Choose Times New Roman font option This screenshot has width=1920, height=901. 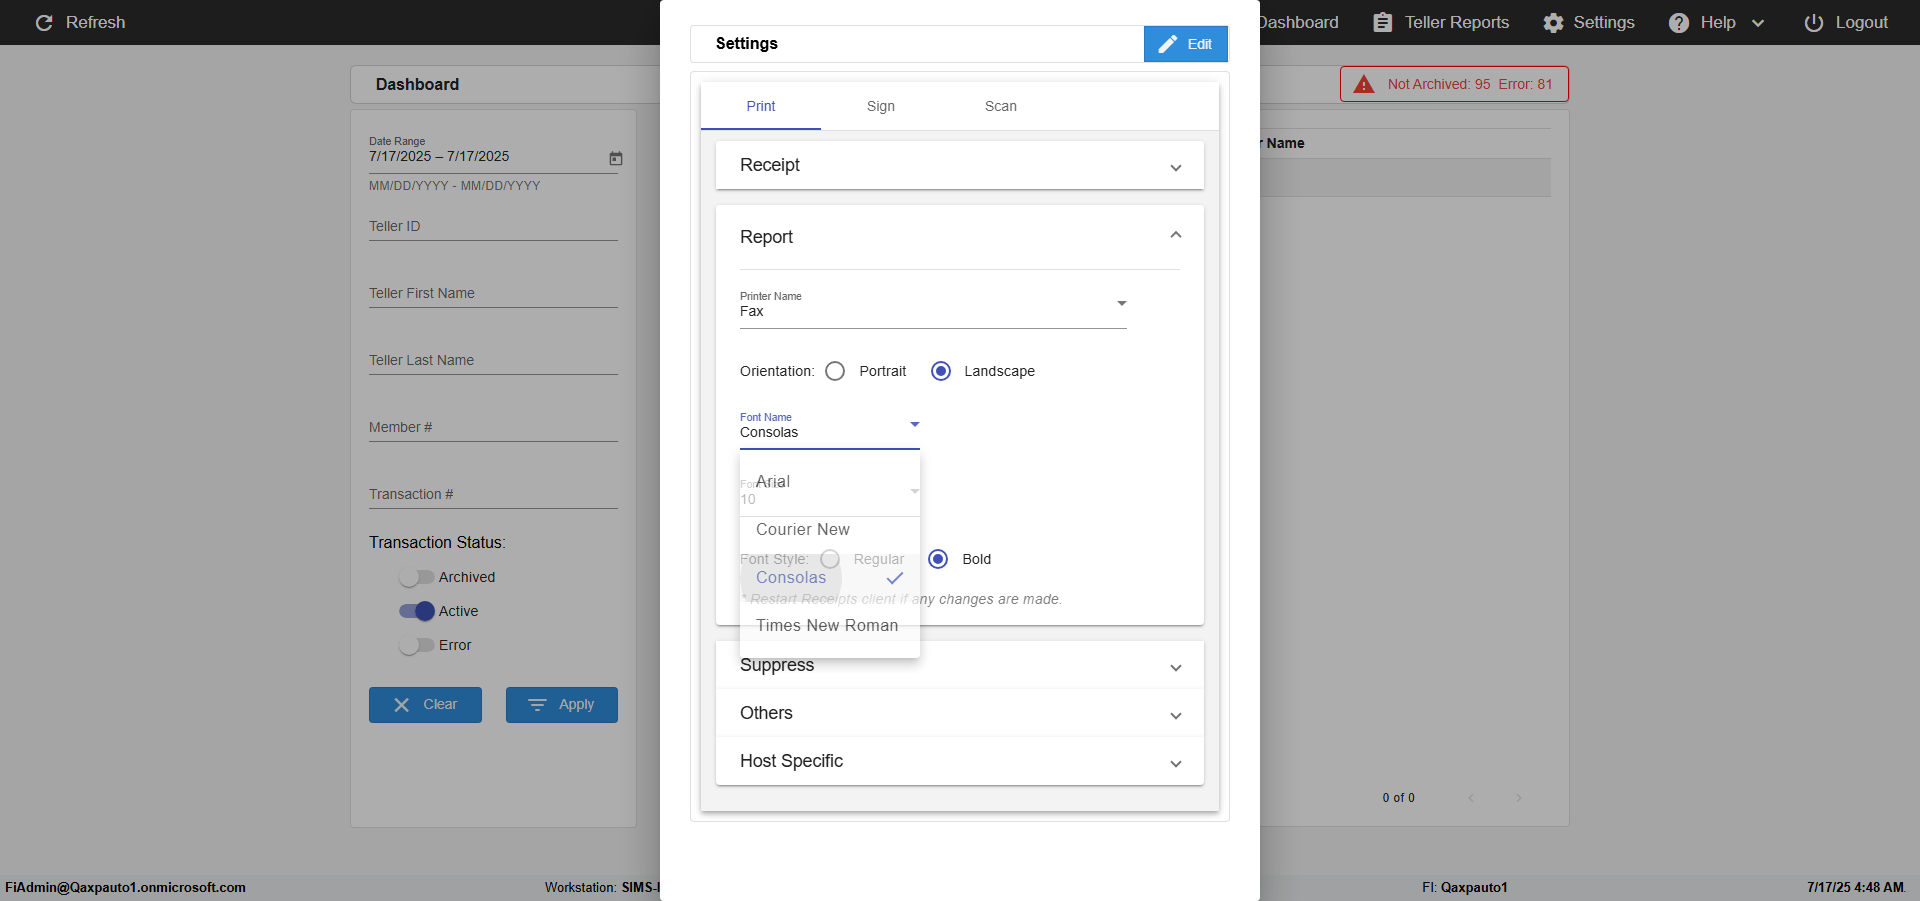tap(830, 626)
